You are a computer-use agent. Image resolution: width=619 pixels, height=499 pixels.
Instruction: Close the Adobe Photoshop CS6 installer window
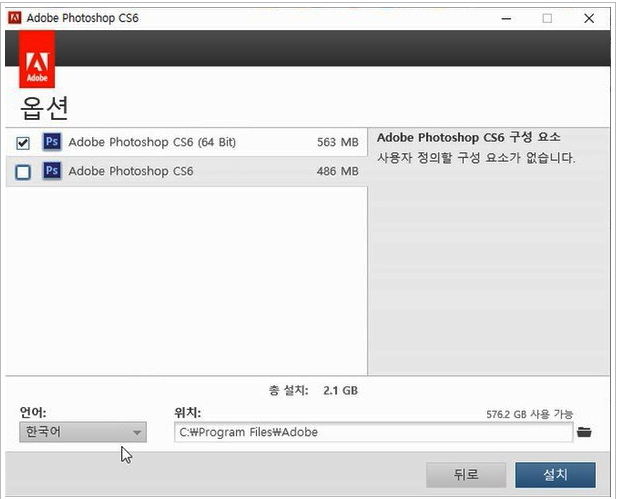(x=589, y=19)
